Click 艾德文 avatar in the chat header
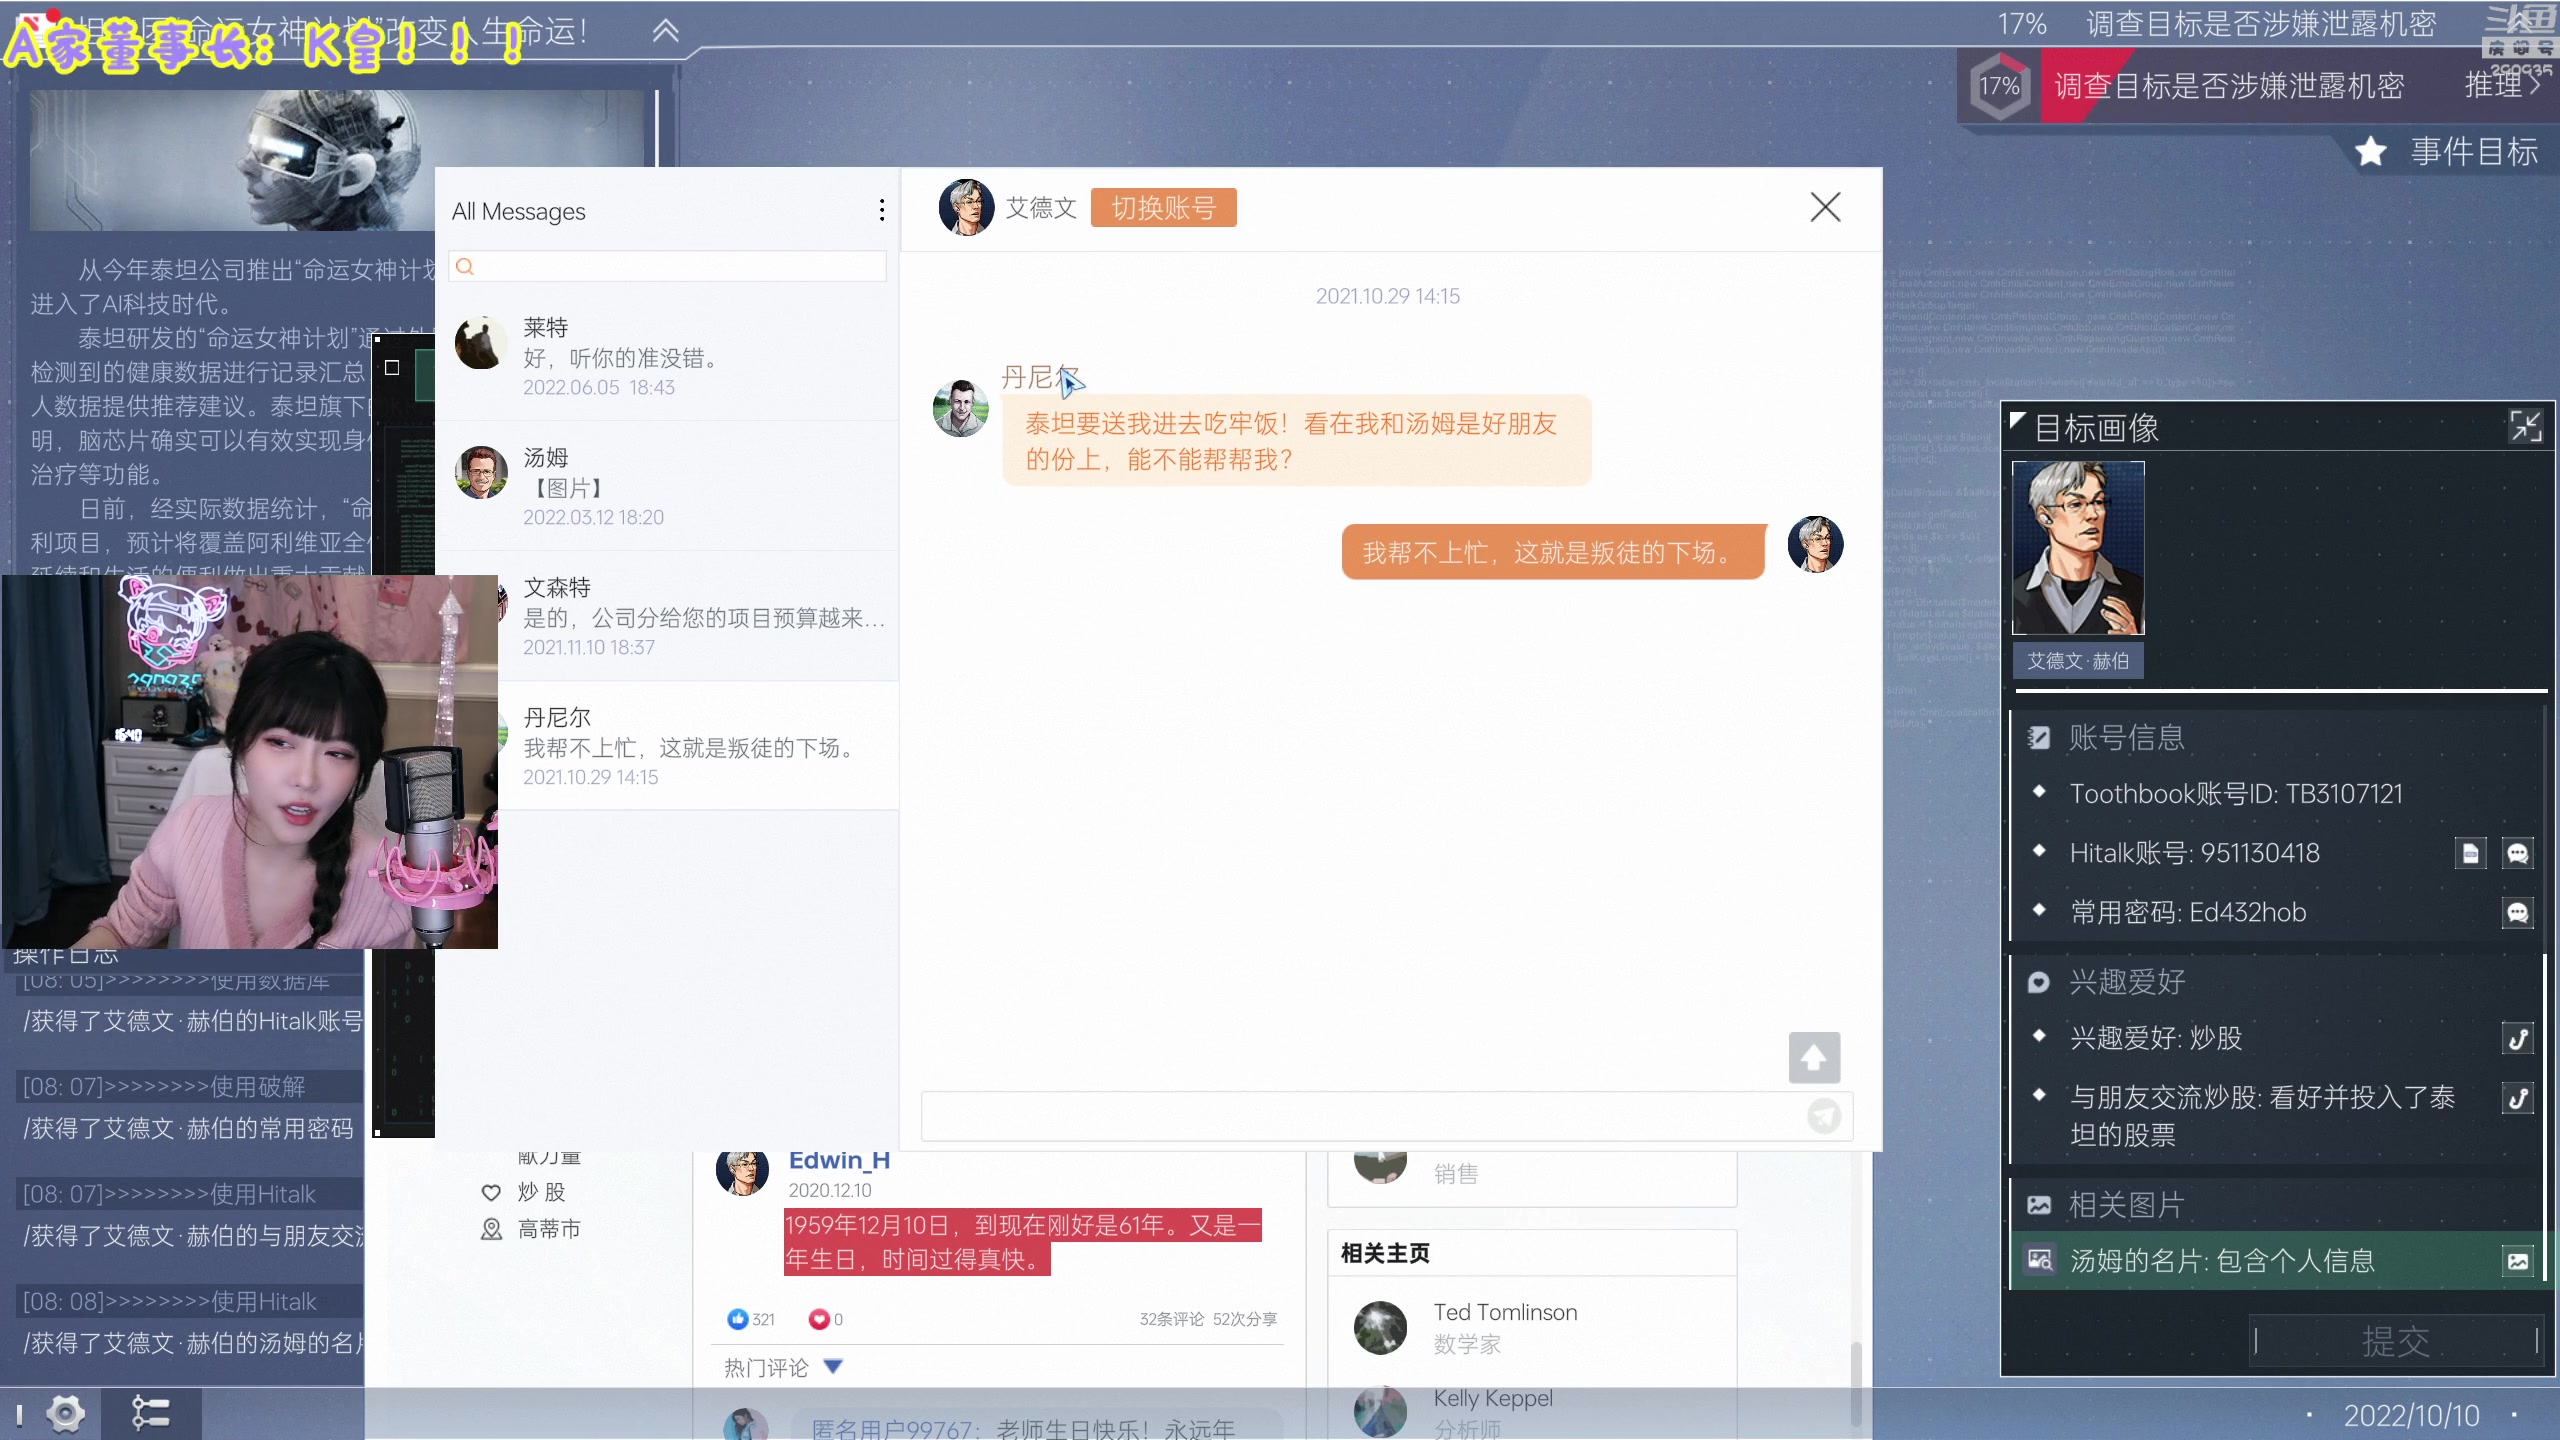2560x1440 pixels. 966,208
